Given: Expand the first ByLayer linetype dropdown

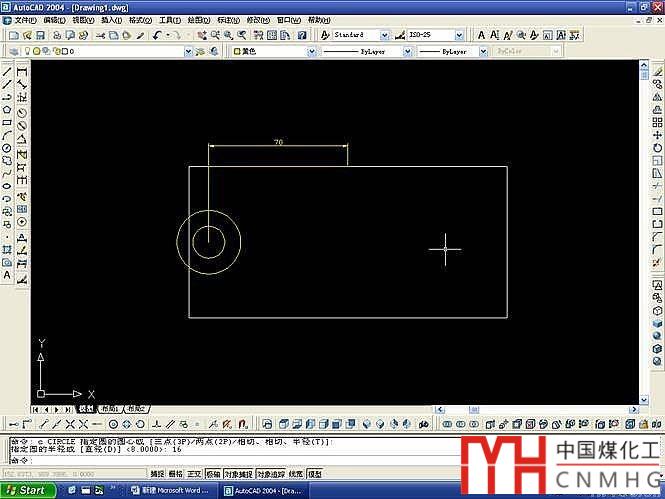Looking at the screenshot, I should [407, 51].
